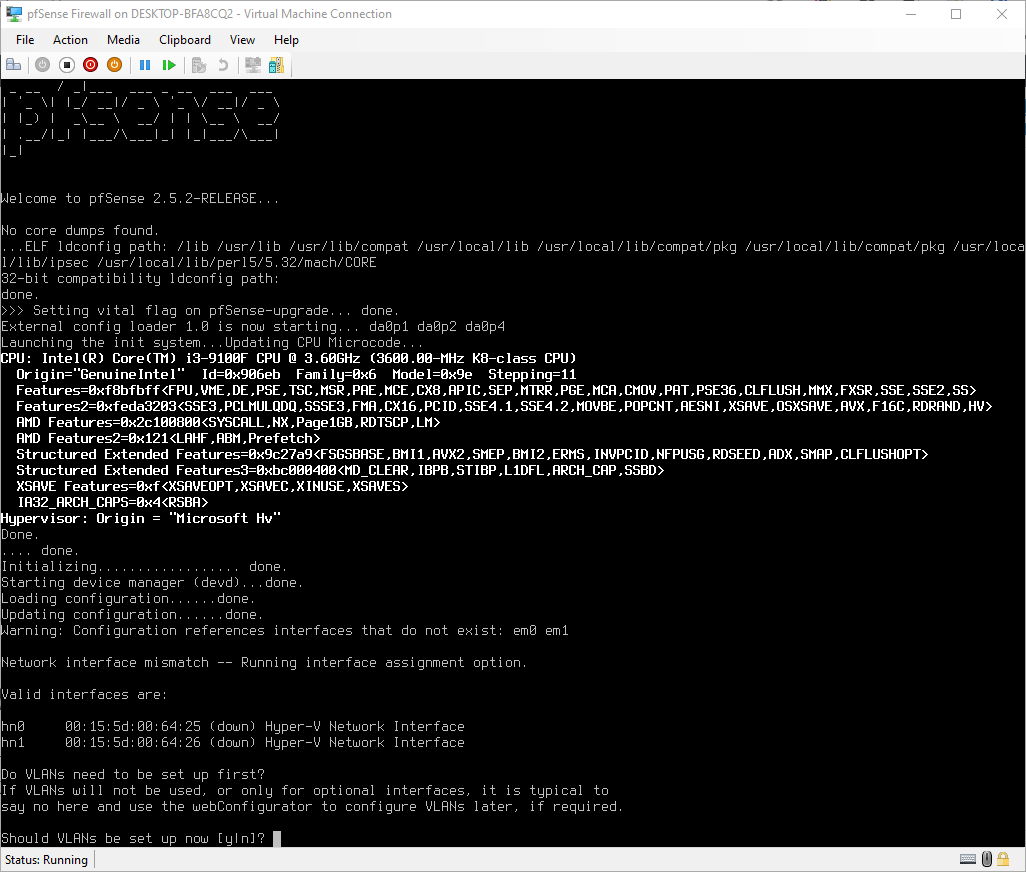Click the 'Network interface mismatch' message line
The width and height of the screenshot is (1026, 872).
pos(264,663)
